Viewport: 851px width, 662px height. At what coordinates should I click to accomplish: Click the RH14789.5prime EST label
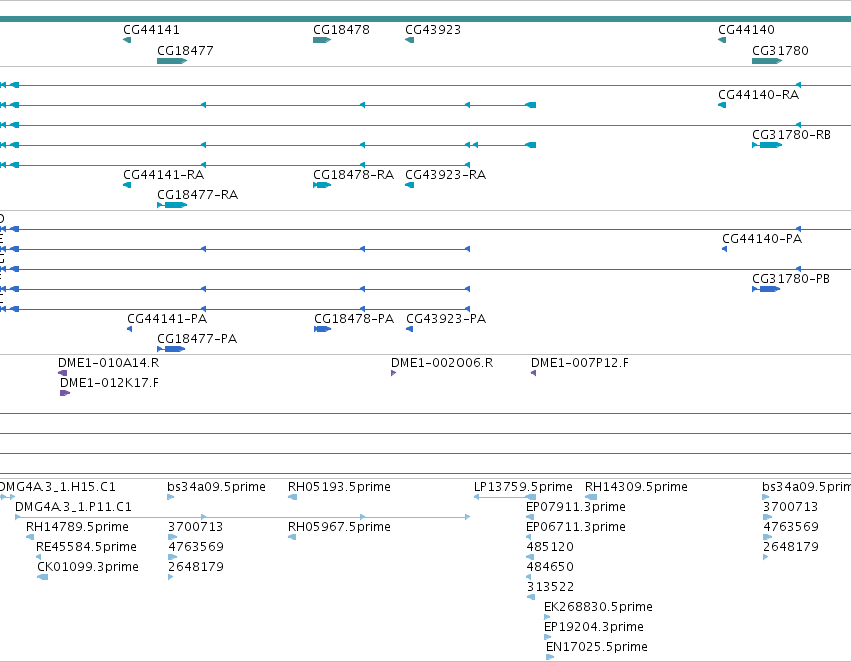[x=77, y=527]
